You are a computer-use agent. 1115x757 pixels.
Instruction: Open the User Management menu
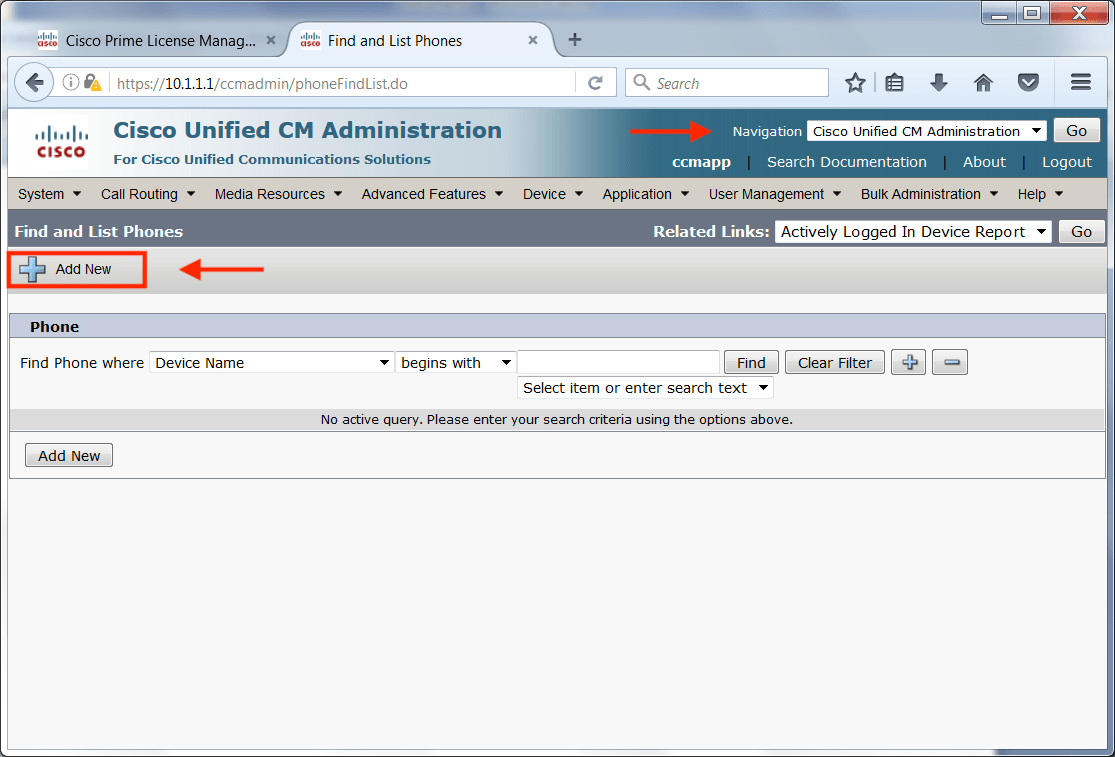tap(775, 194)
